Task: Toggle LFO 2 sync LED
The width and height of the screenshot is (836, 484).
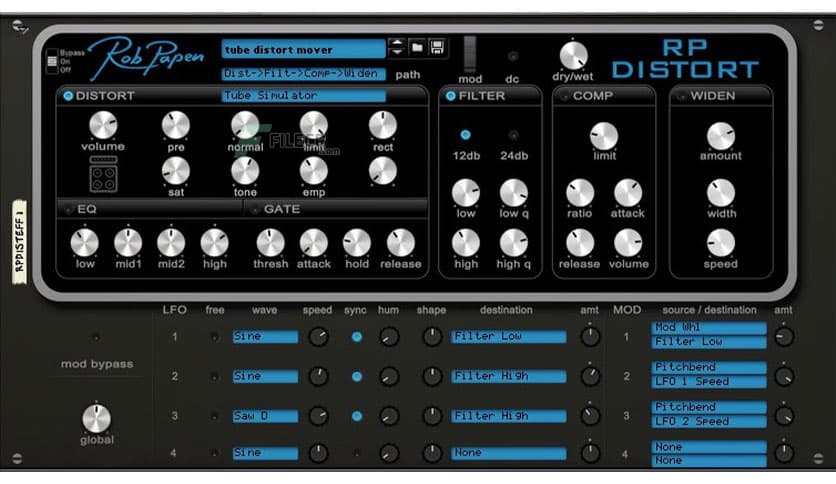Action: (x=357, y=376)
